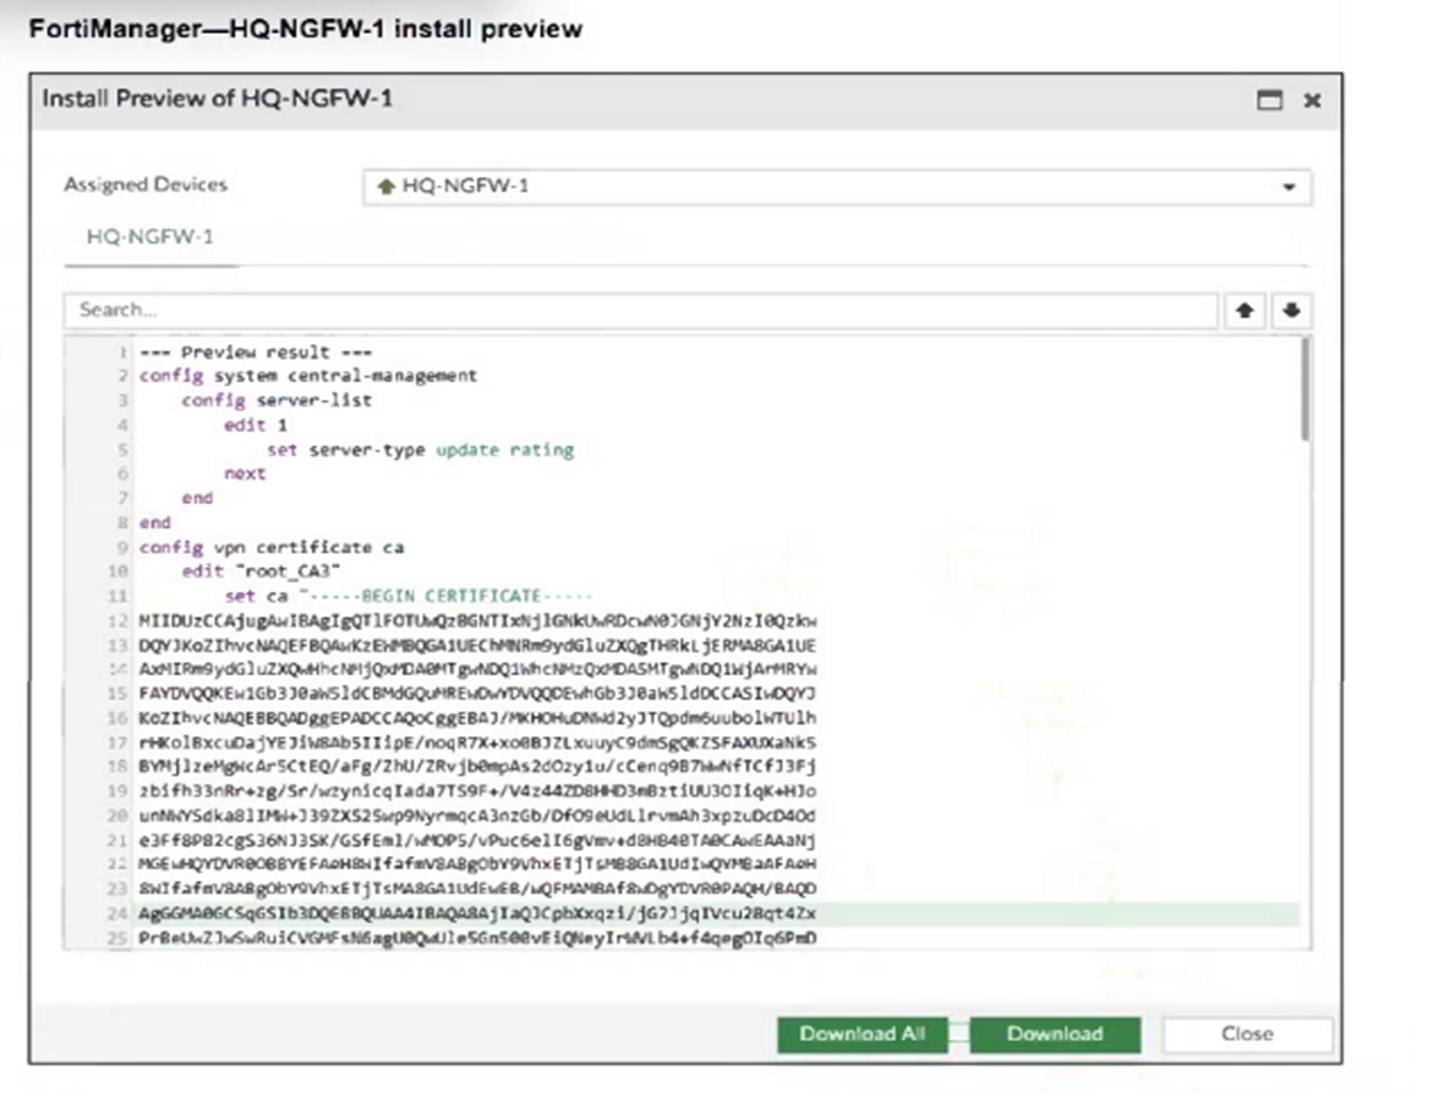Click line "config system central-management"

[308, 376]
